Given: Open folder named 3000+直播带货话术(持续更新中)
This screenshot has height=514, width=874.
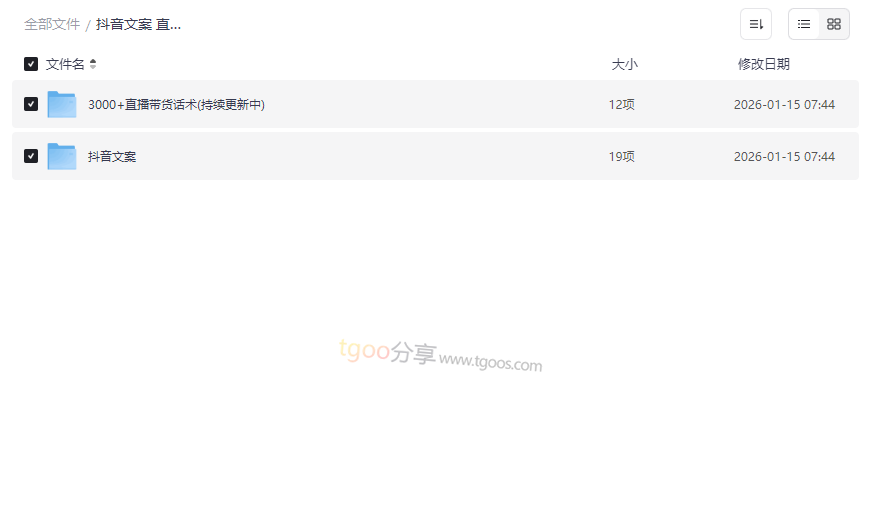Looking at the screenshot, I should [176, 105].
